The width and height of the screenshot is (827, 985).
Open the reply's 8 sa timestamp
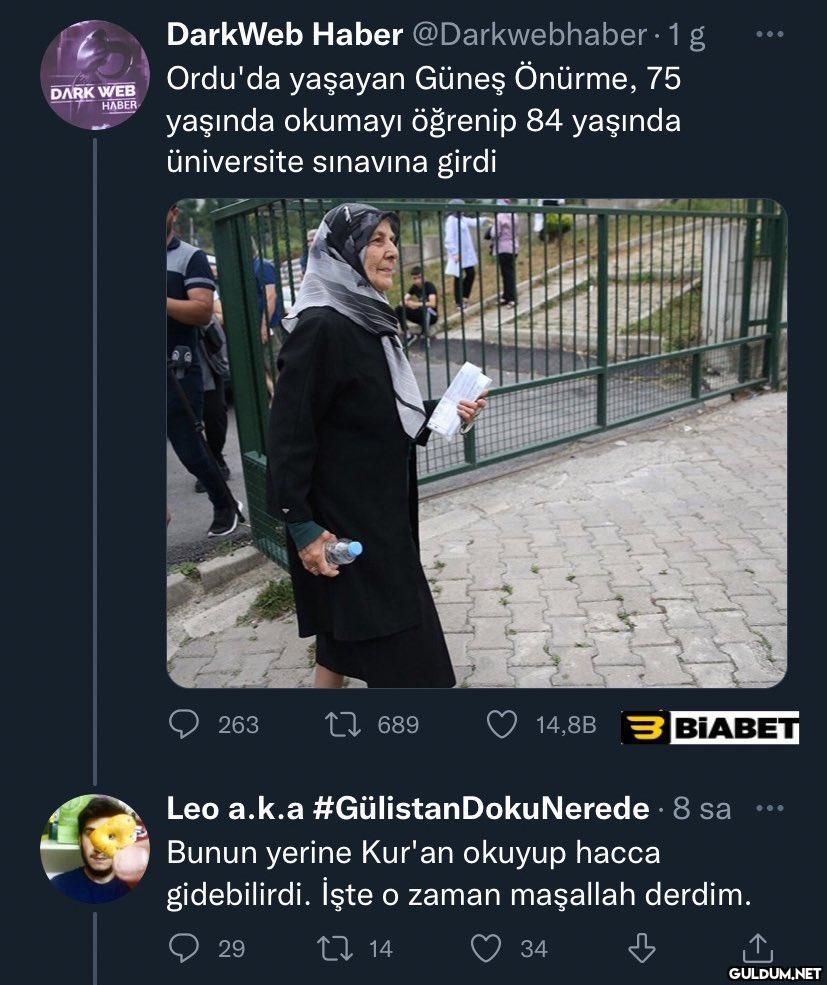[702, 809]
